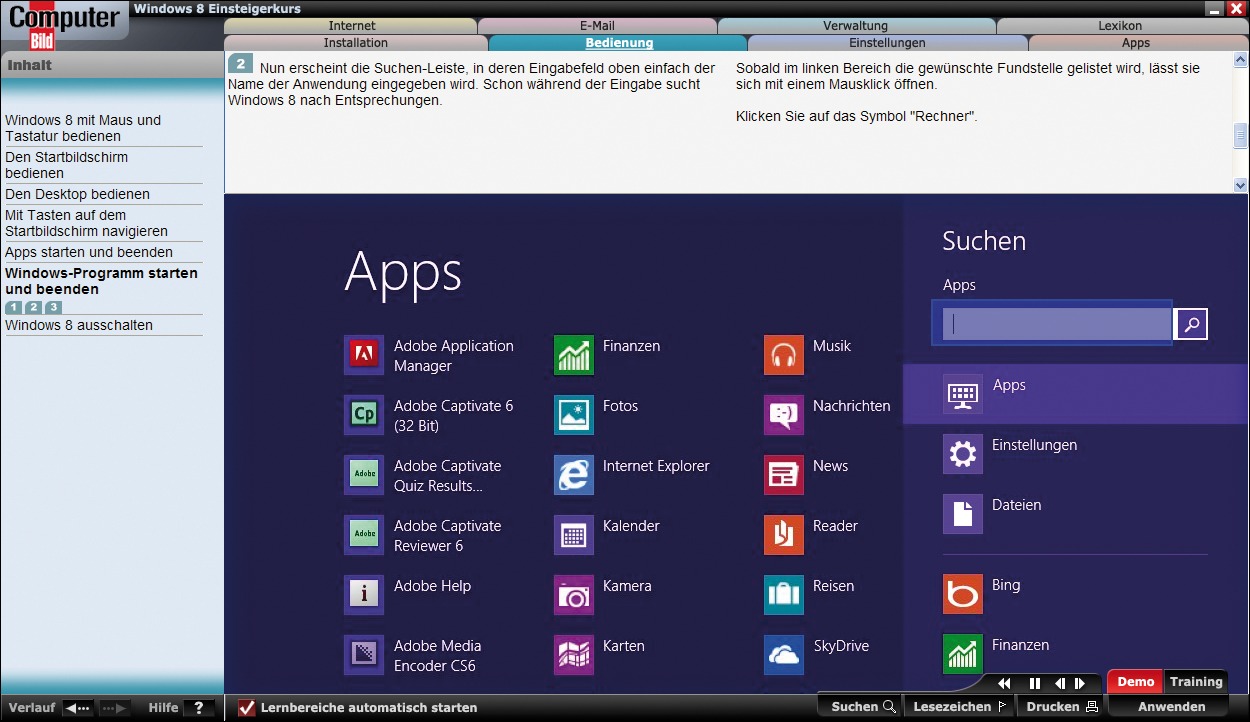Open the Musik headphones icon

(783, 355)
